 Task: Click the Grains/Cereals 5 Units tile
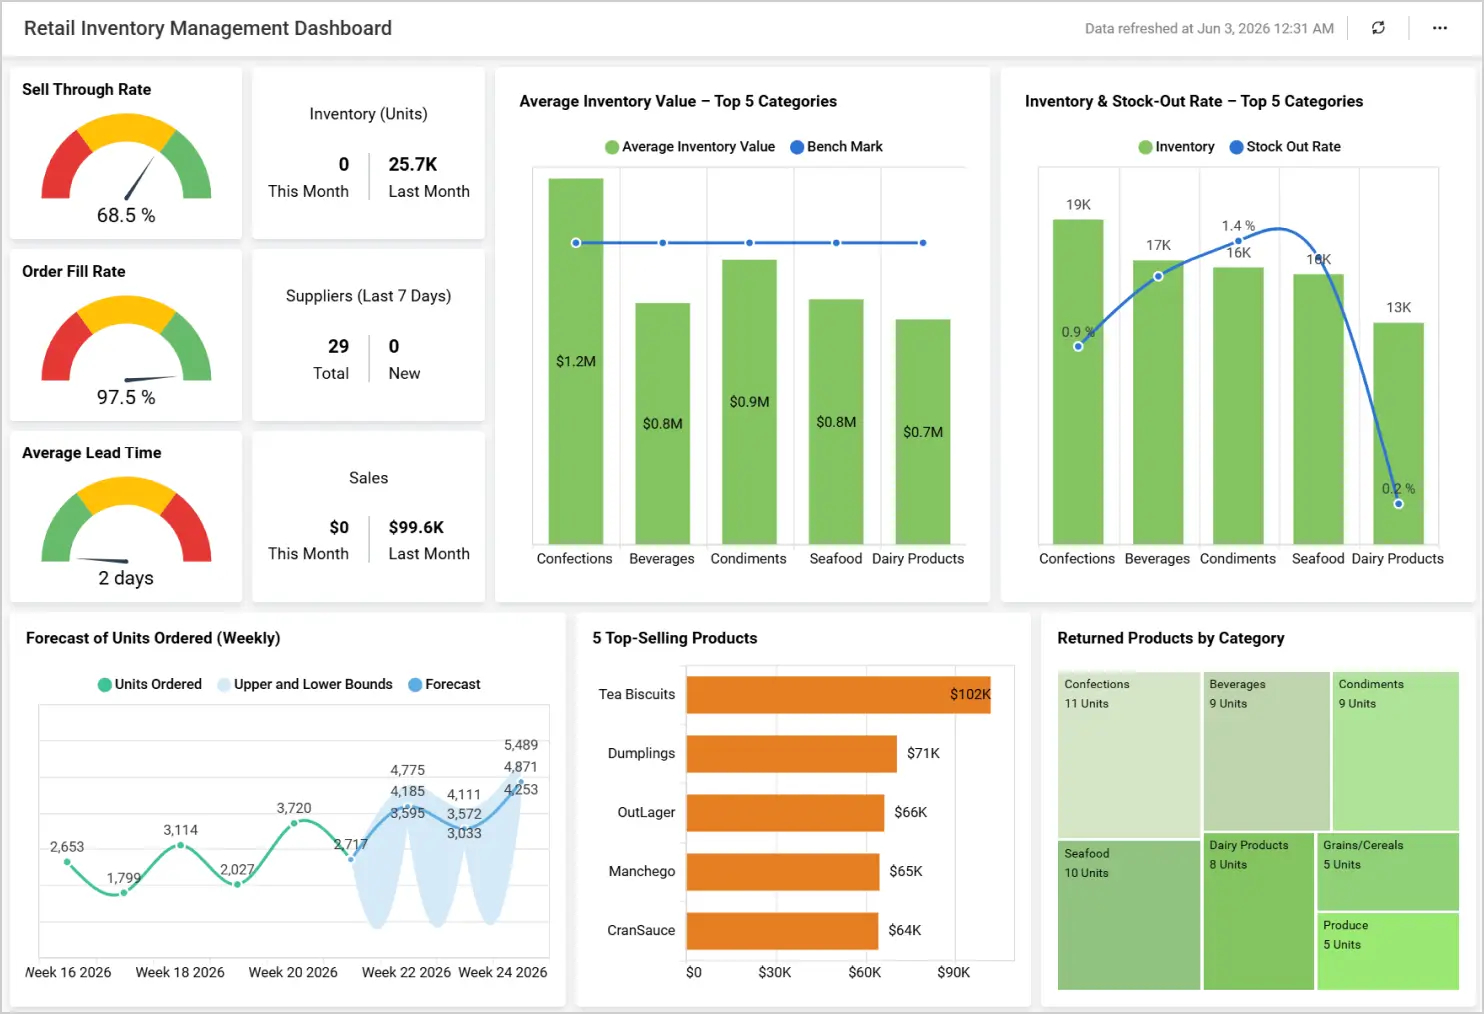coord(1388,872)
